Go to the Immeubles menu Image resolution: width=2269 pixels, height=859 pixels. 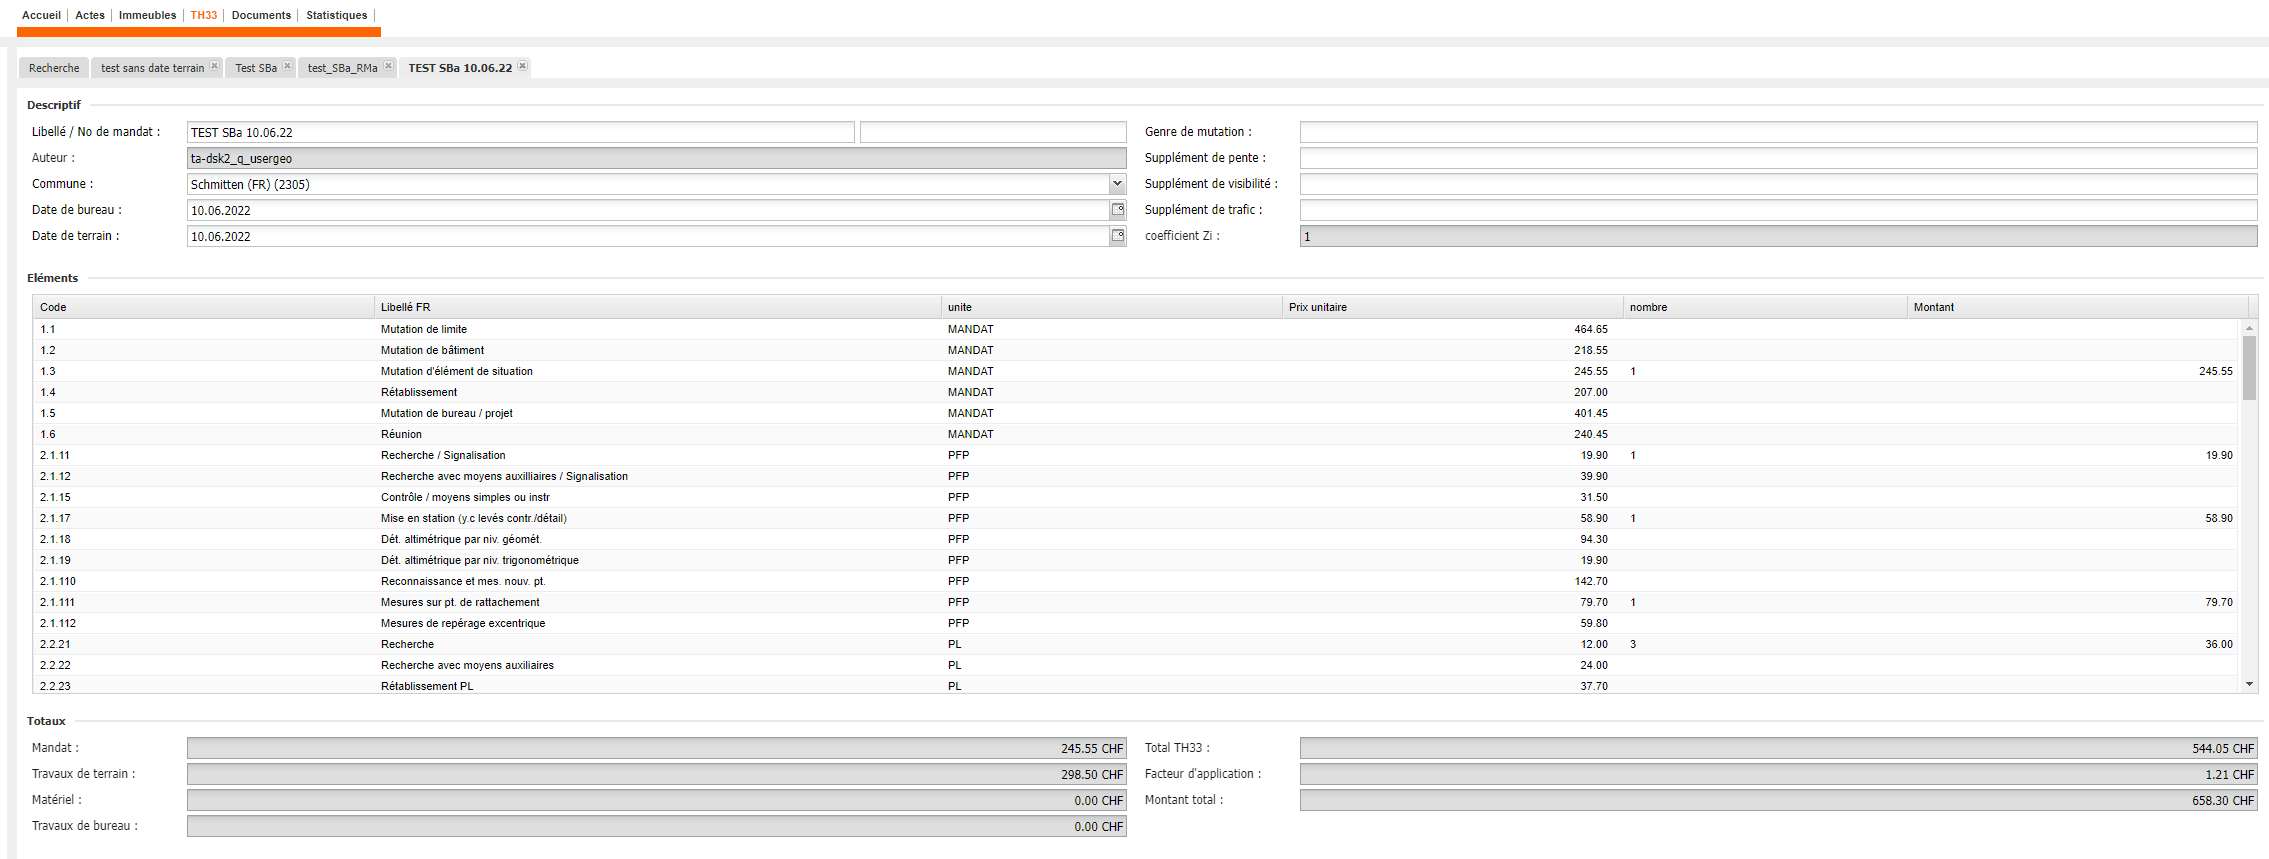click(x=147, y=15)
